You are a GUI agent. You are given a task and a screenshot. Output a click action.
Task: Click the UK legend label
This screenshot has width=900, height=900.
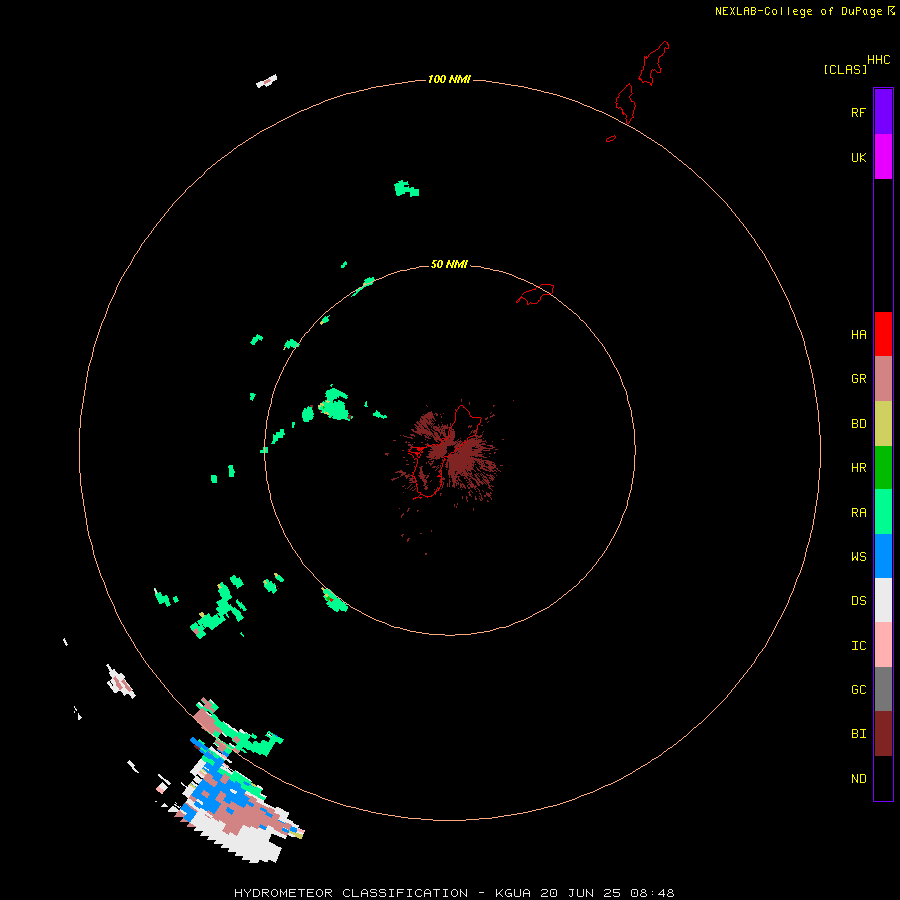coord(858,158)
